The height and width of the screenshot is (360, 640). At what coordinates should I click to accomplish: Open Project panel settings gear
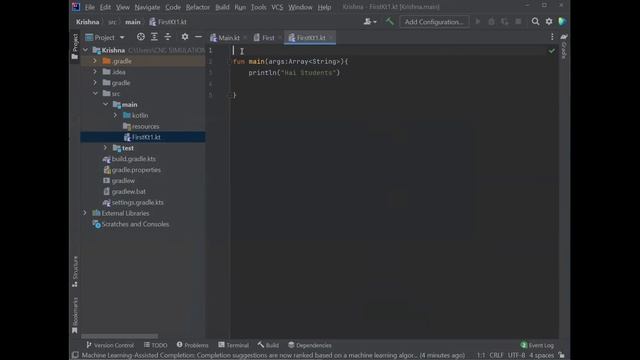click(x=185, y=37)
